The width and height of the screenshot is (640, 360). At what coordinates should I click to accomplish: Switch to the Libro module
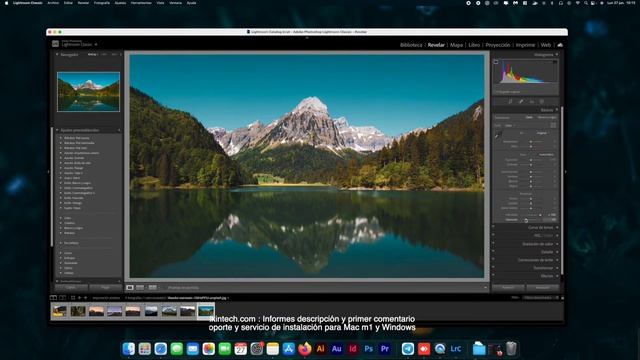pos(474,45)
